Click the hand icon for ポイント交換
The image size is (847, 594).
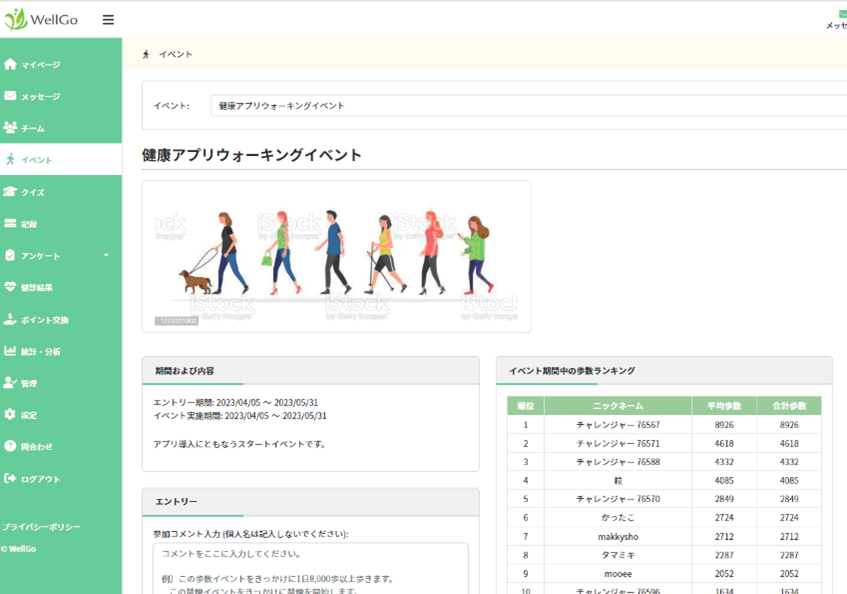(10, 319)
